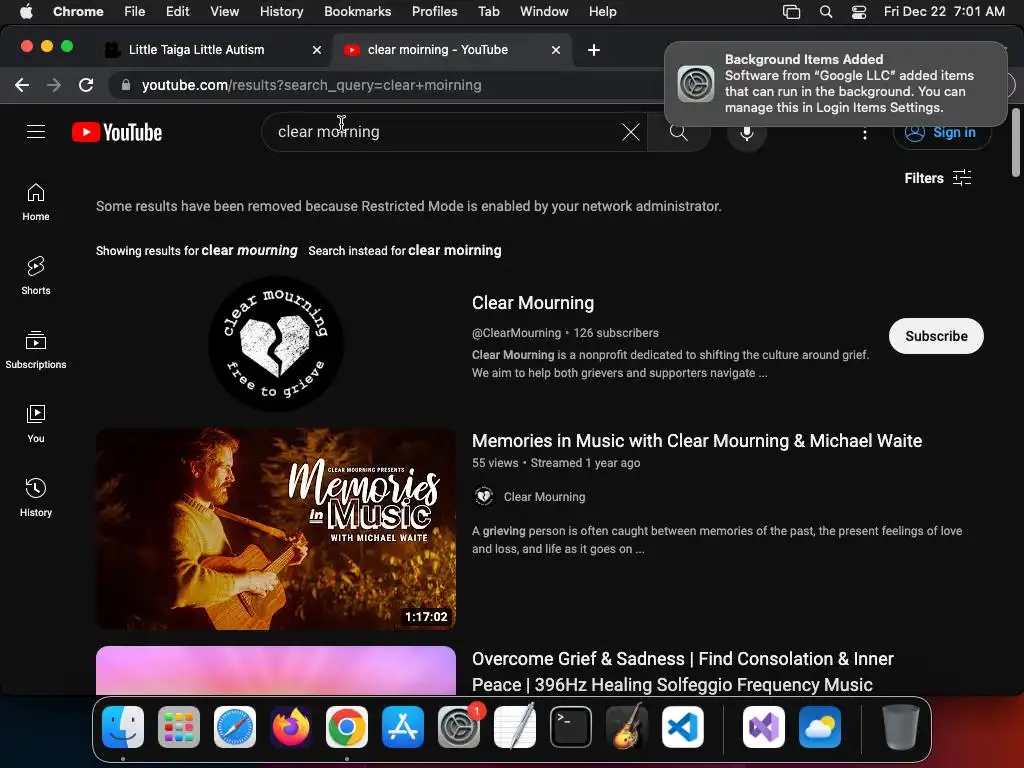Open the YouTube hamburger guide menu
Viewport: 1024px width, 768px height.
tap(36, 132)
